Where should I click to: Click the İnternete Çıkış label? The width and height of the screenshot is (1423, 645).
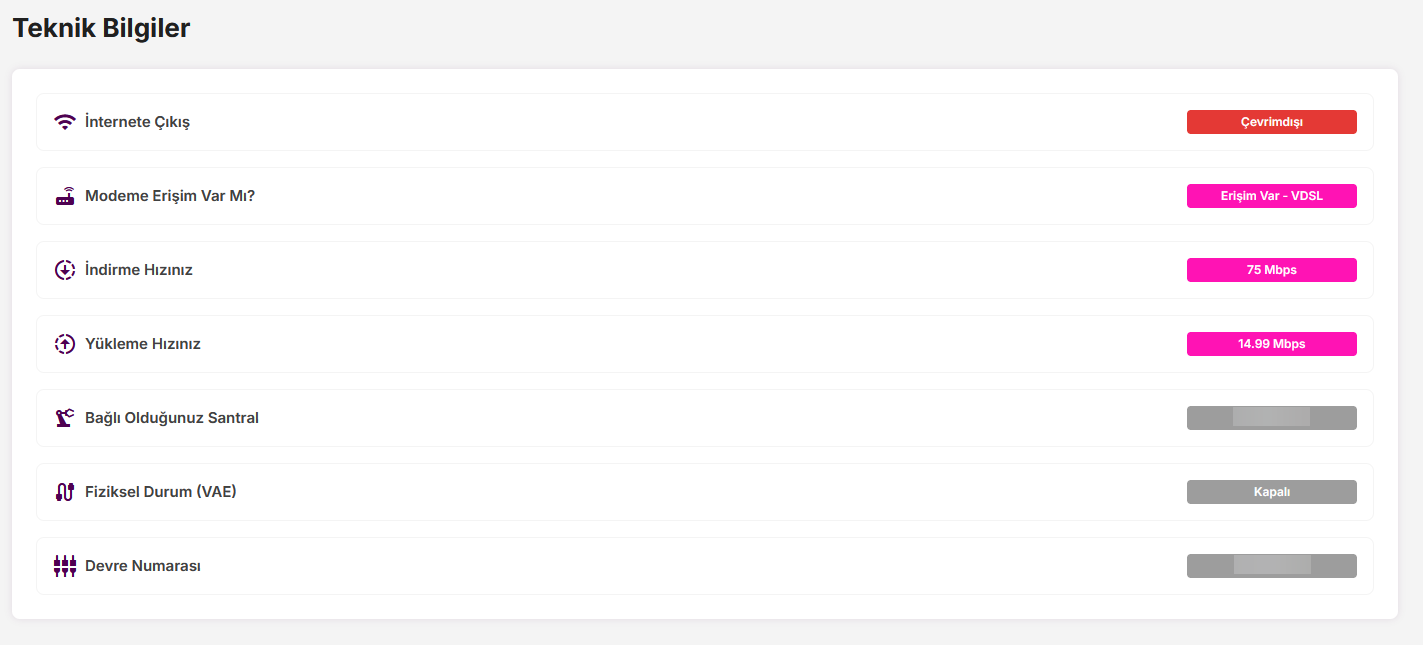(137, 122)
